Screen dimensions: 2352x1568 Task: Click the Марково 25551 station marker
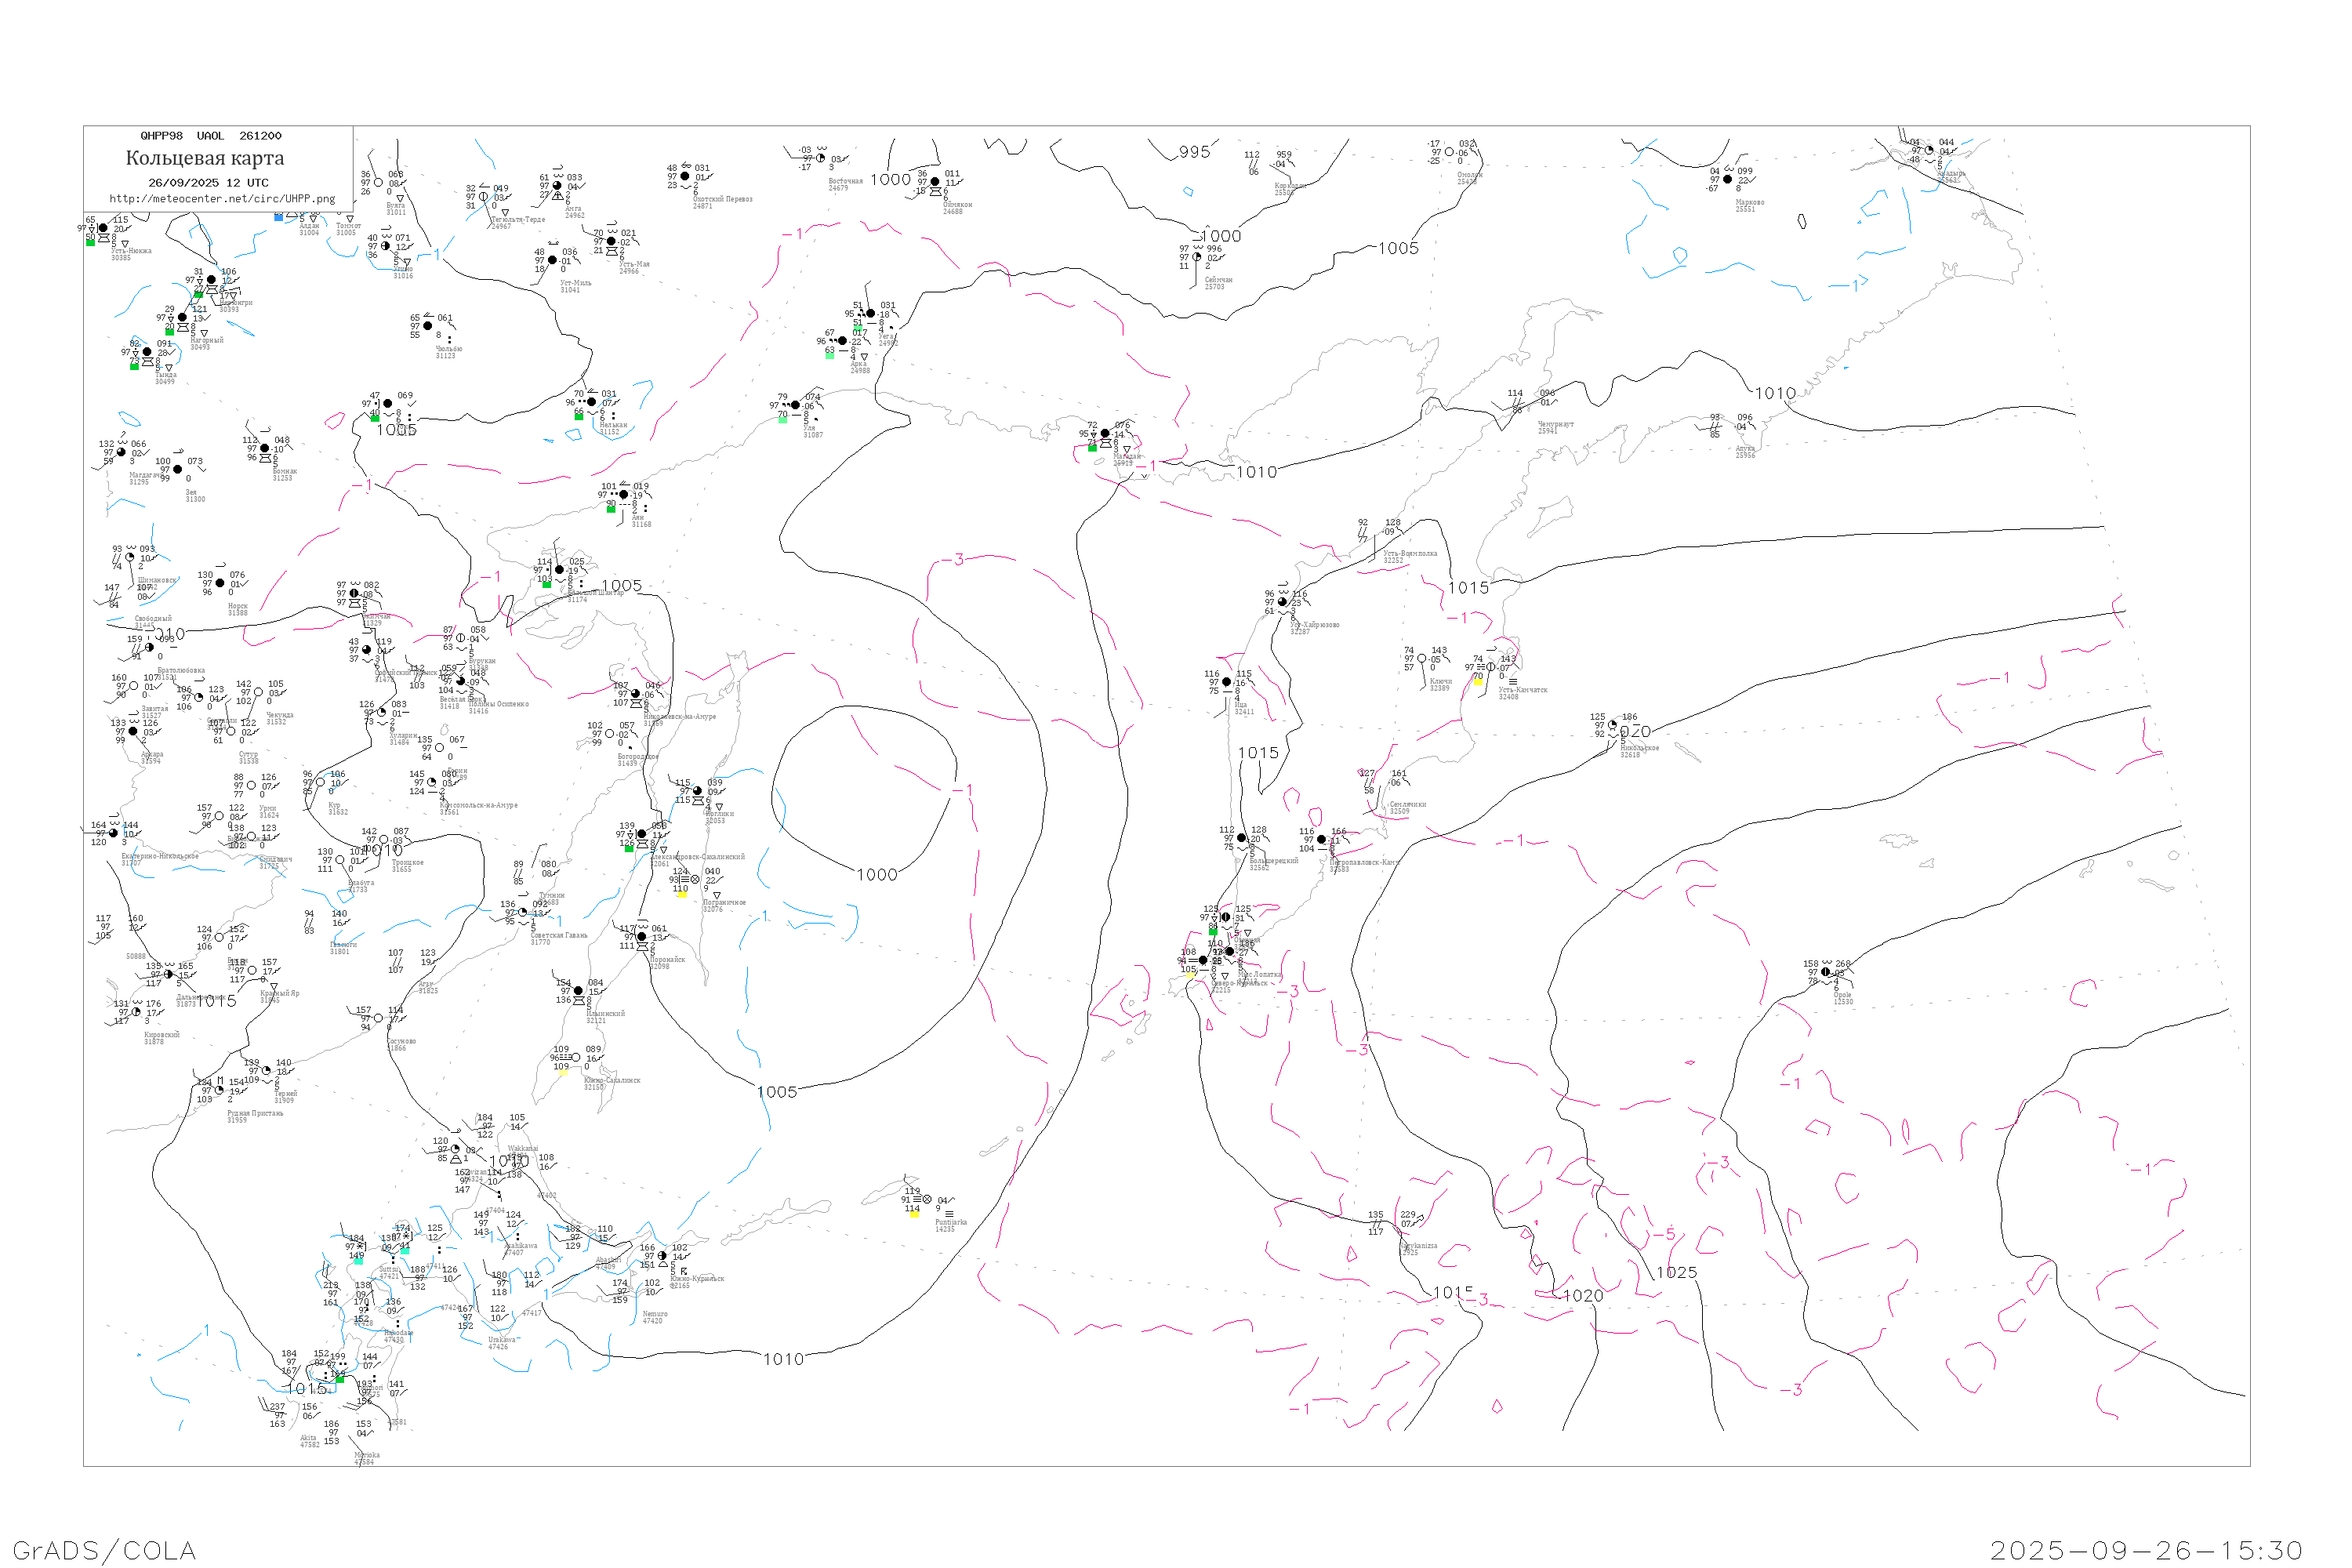(x=1727, y=179)
